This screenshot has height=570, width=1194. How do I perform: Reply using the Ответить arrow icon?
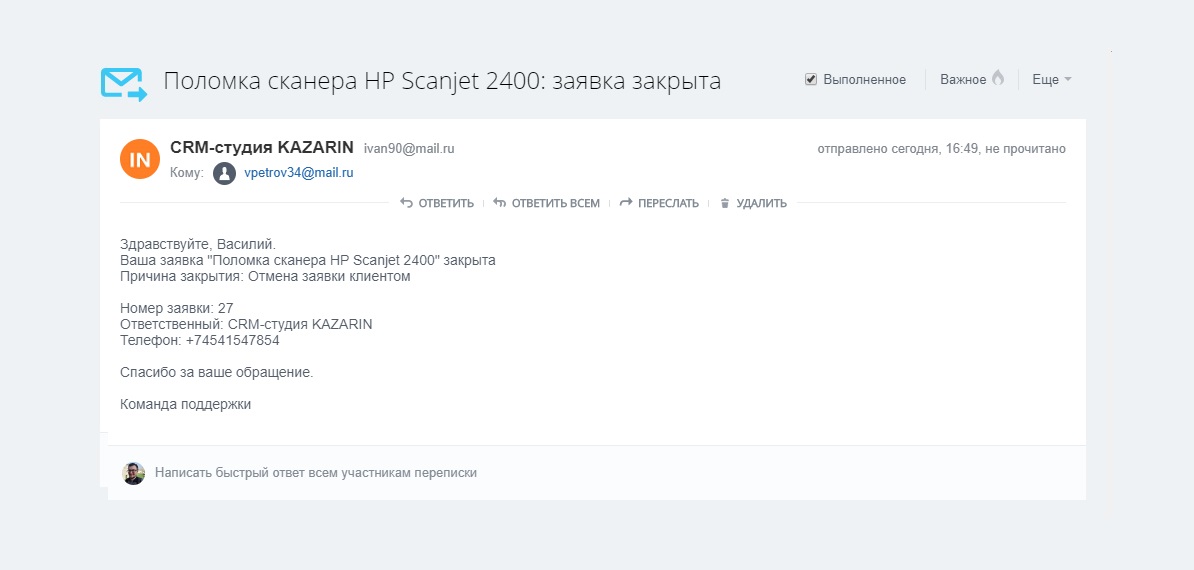pos(406,203)
